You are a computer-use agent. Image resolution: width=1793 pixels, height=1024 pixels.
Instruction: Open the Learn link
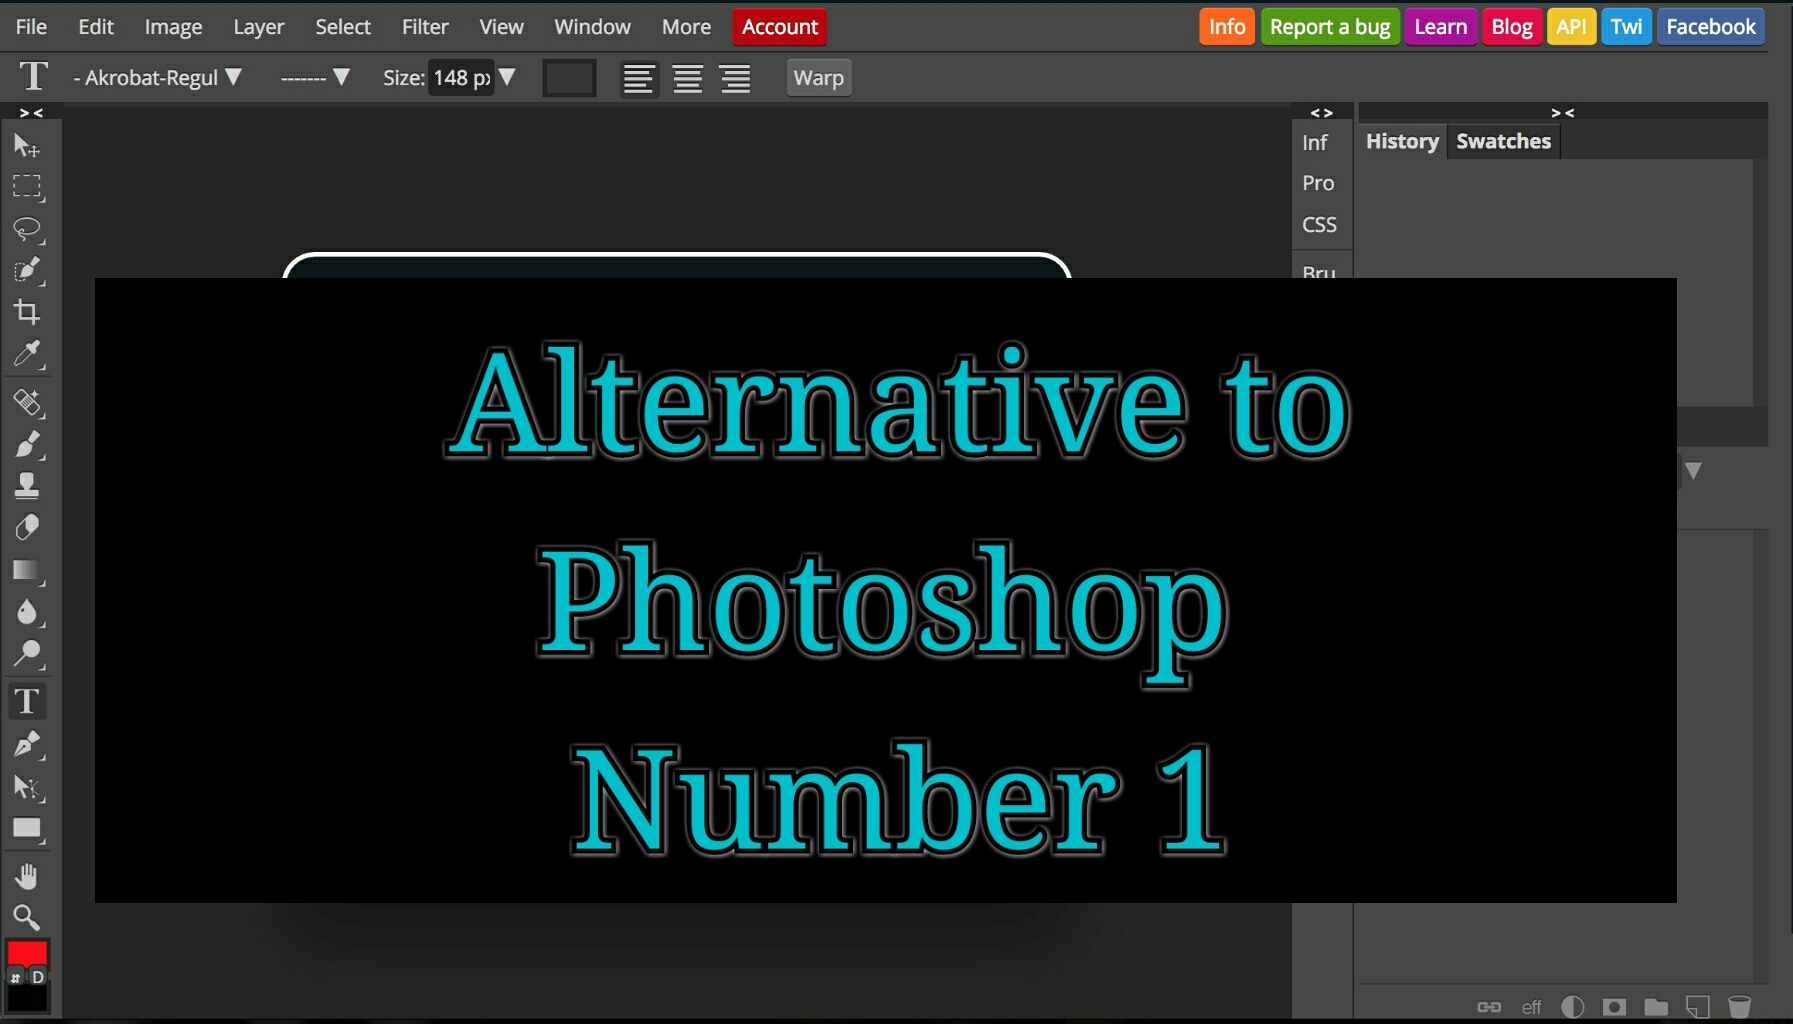[x=1440, y=27]
